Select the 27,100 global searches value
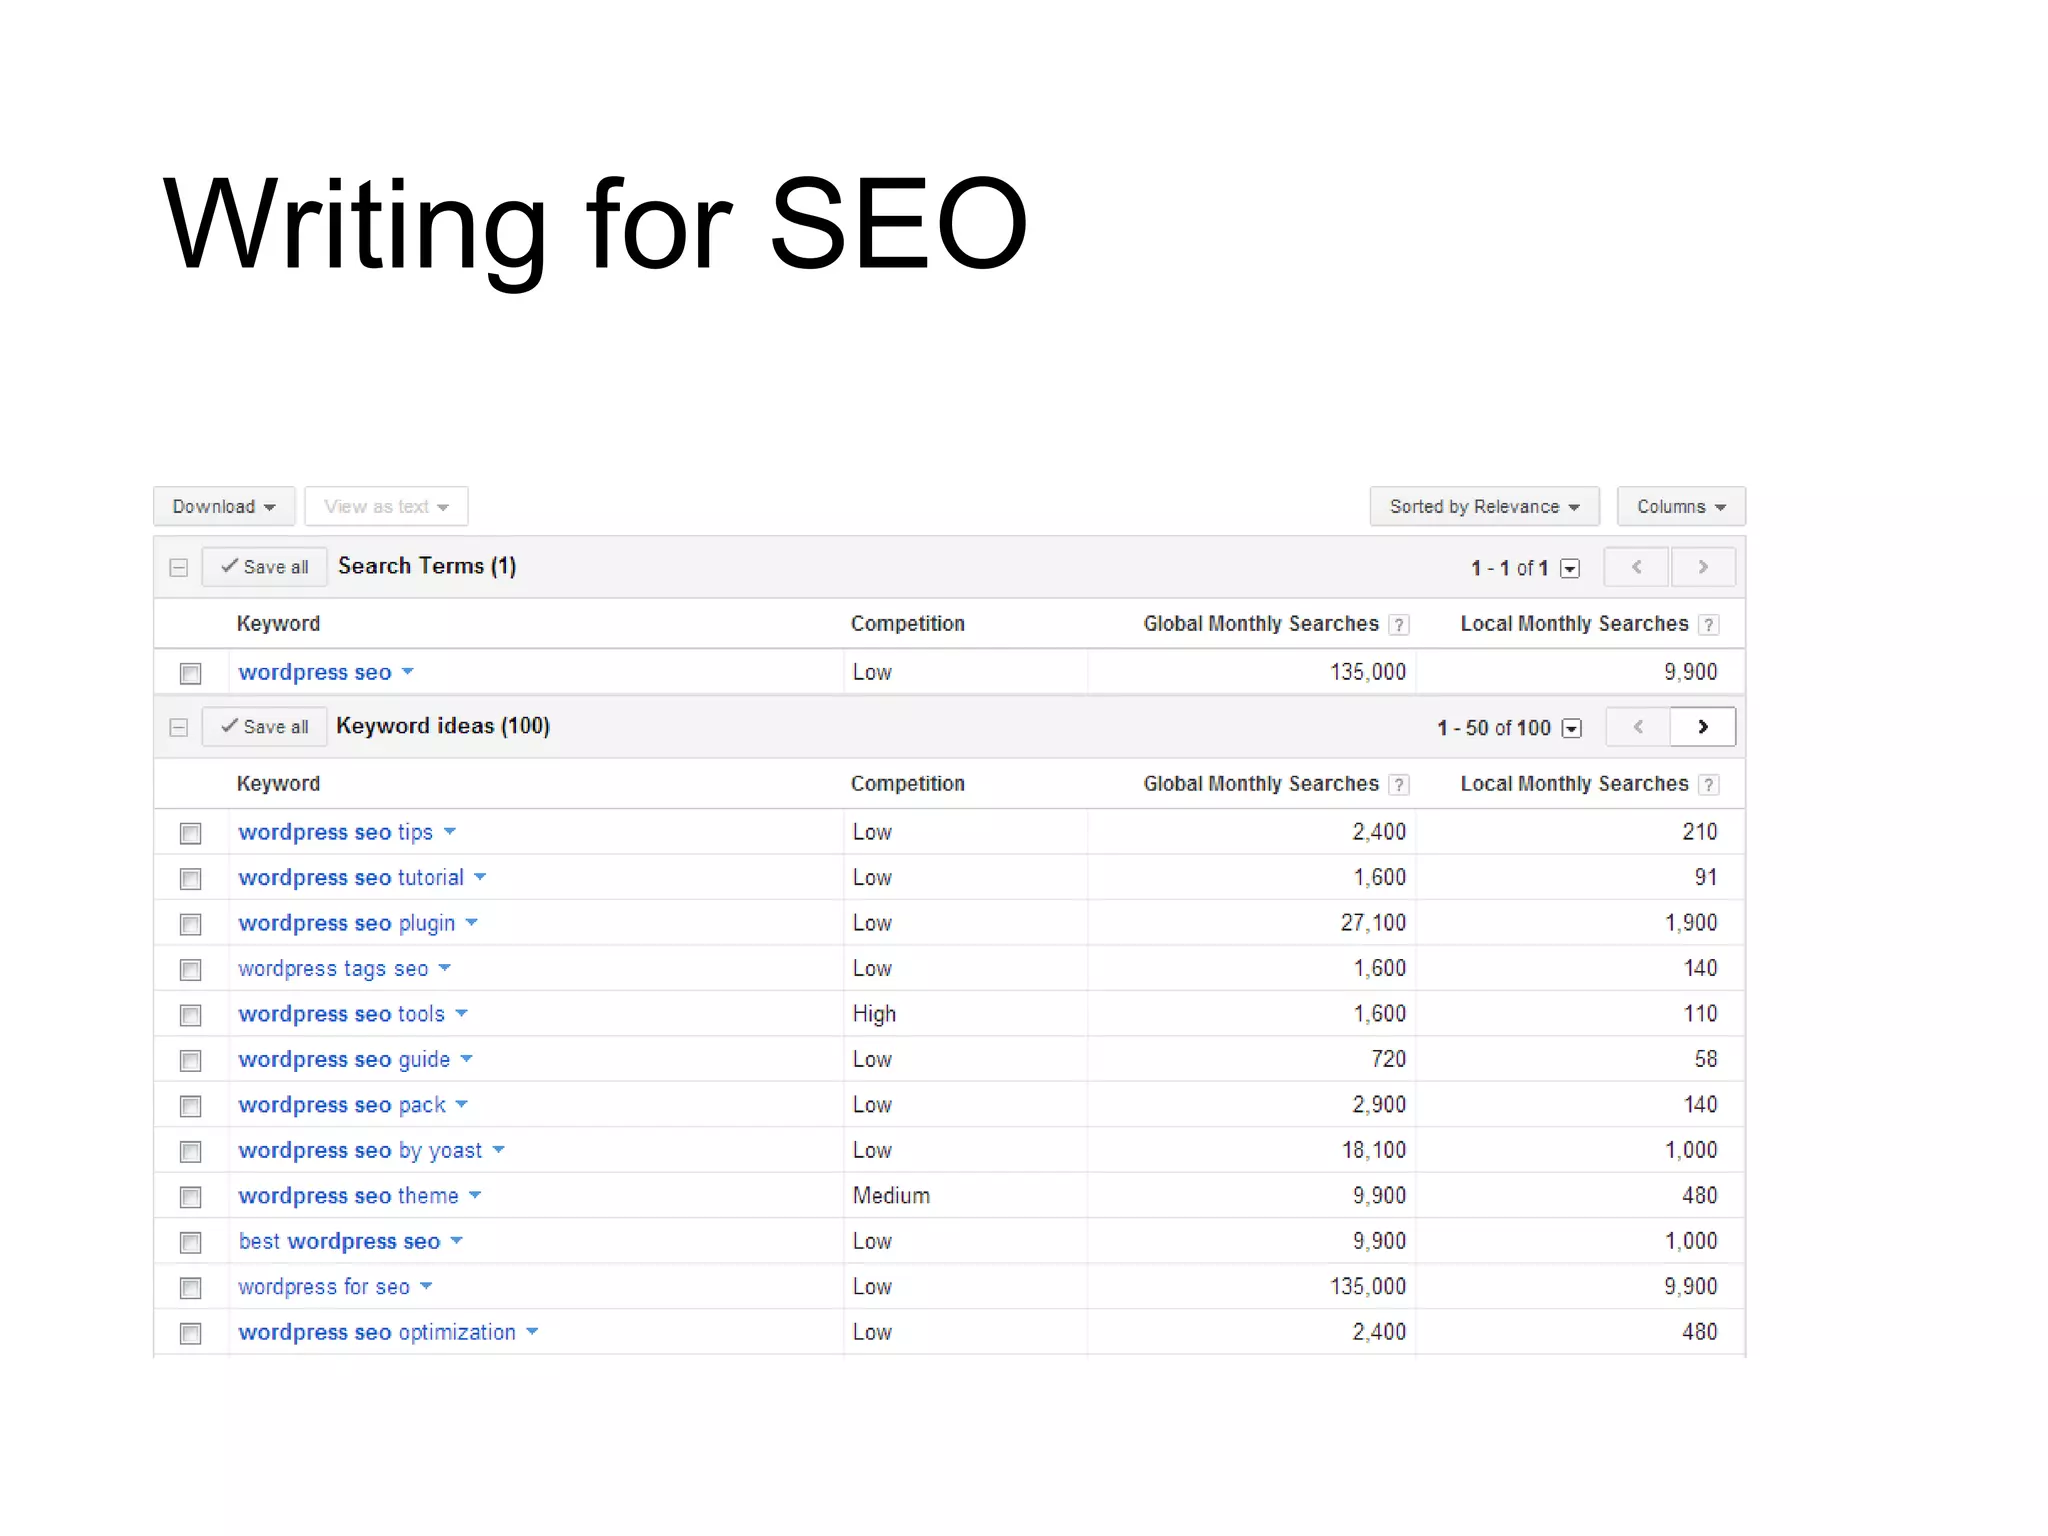Image resolution: width=2048 pixels, height=1536 pixels. [x=1373, y=923]
